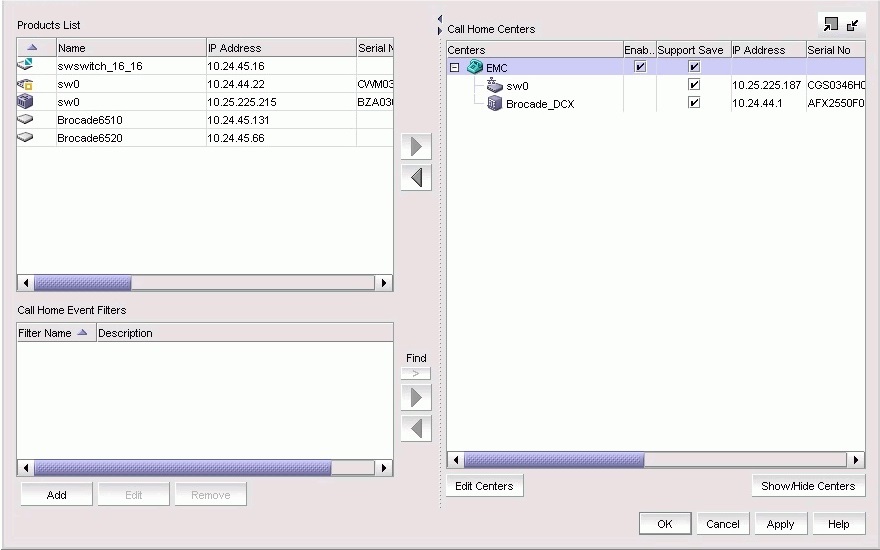Click Call Home Centers scroll left arrow
880x550 pixels.
455,460
